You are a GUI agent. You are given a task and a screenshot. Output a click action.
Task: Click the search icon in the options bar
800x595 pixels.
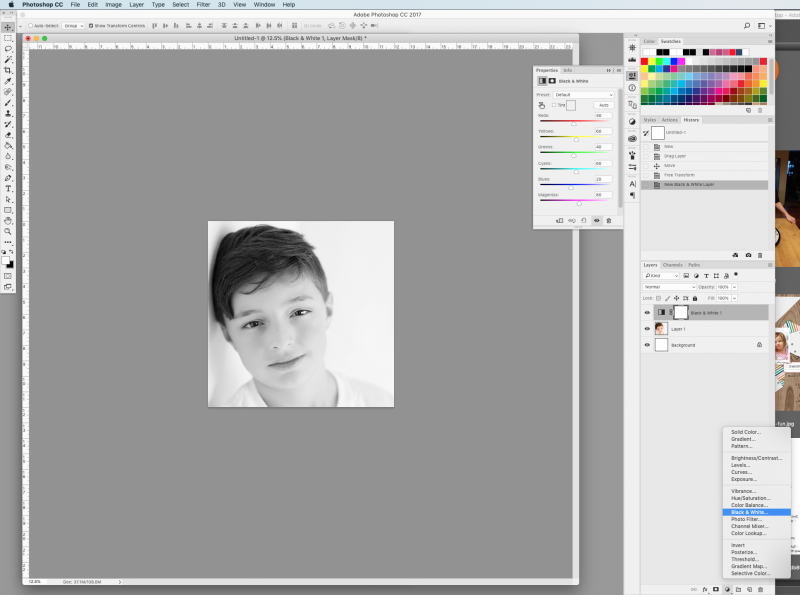click(747, 26)
